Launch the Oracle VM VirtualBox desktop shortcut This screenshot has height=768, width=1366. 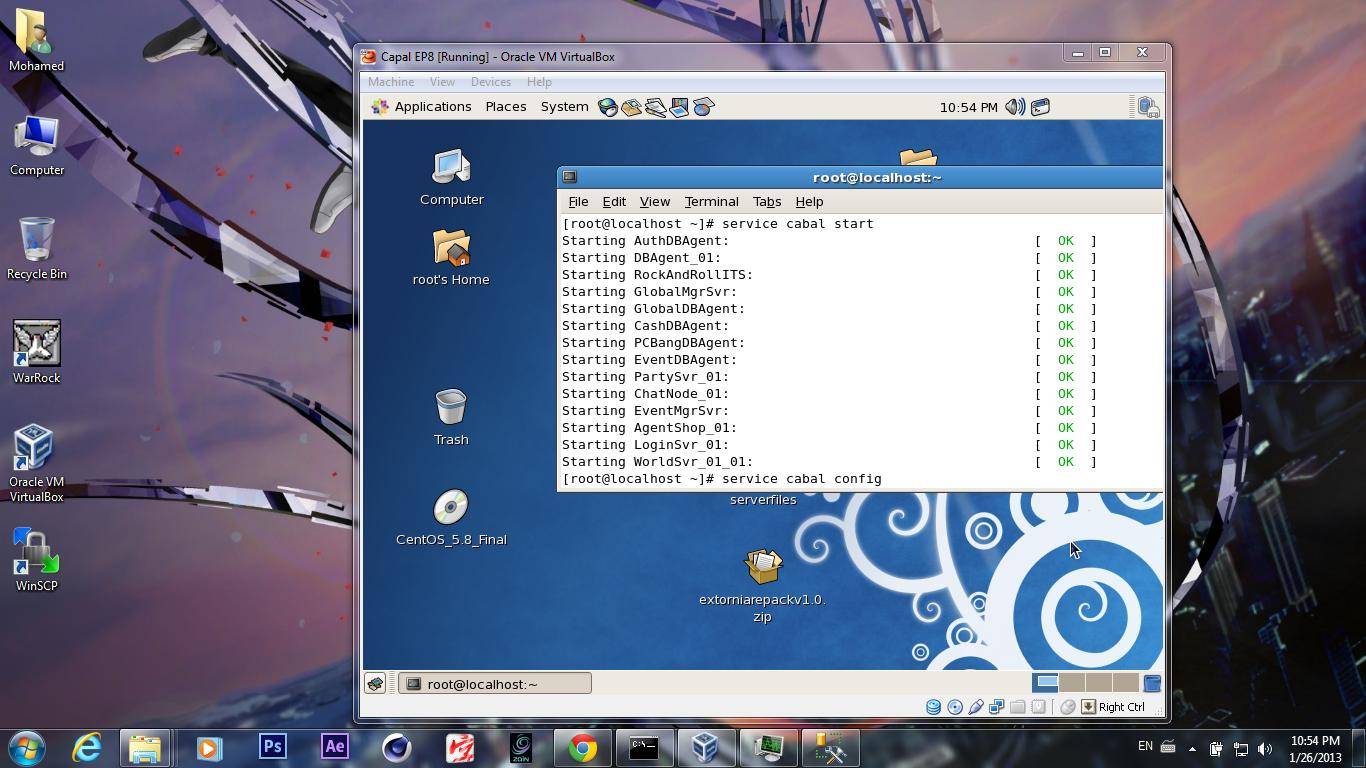(37, 463)
